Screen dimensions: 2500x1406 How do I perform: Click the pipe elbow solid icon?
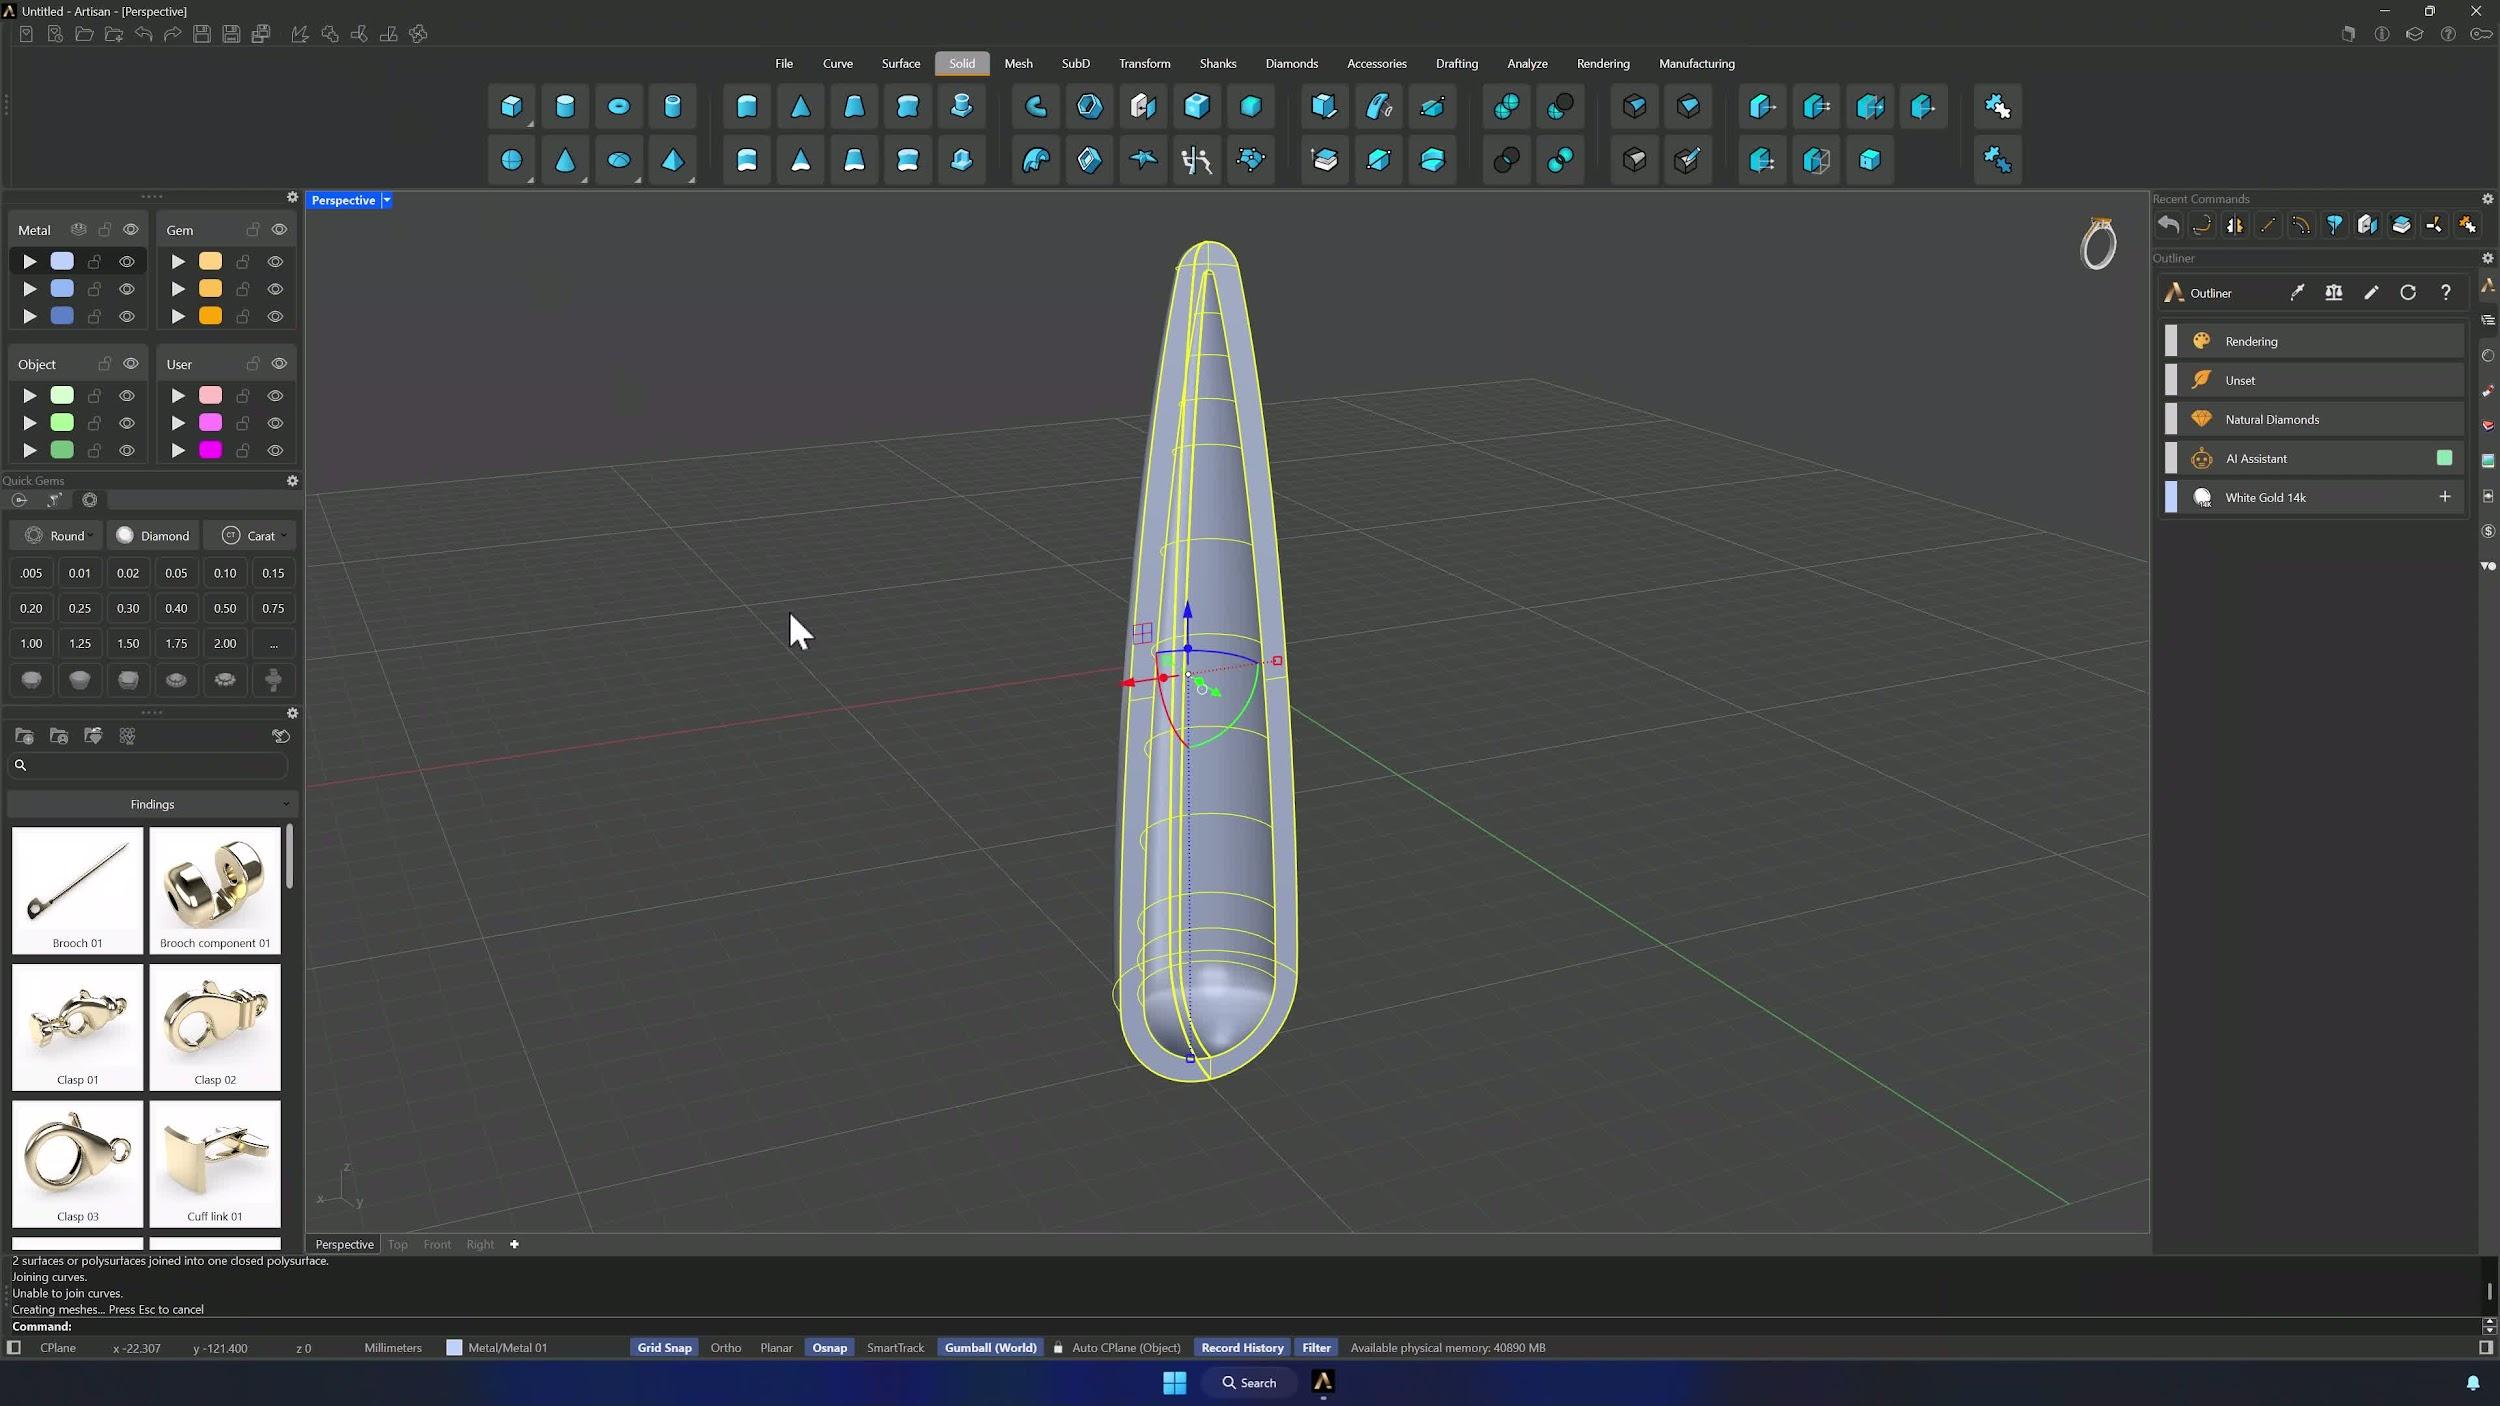coord(1036,106)
